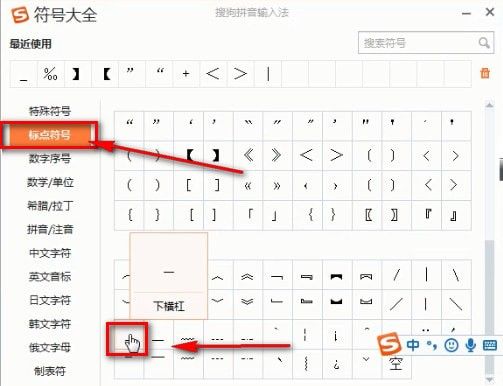Open the 英文音标 category
The width and height of the screenshot is (503, 386).
50,277
